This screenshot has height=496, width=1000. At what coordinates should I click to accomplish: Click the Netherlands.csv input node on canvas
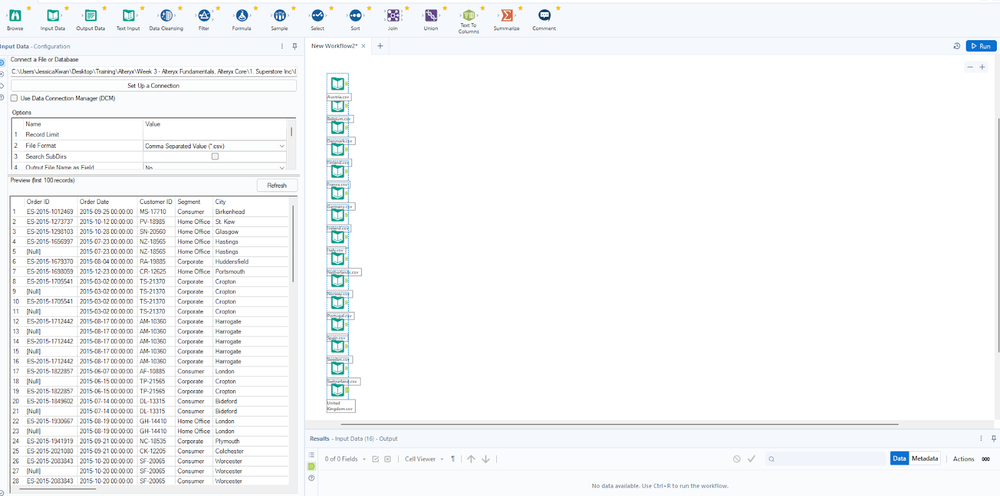(337, 259)
